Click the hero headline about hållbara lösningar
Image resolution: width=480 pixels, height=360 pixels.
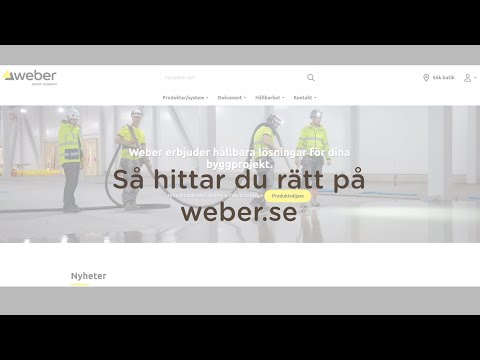(x=239, y=158)
